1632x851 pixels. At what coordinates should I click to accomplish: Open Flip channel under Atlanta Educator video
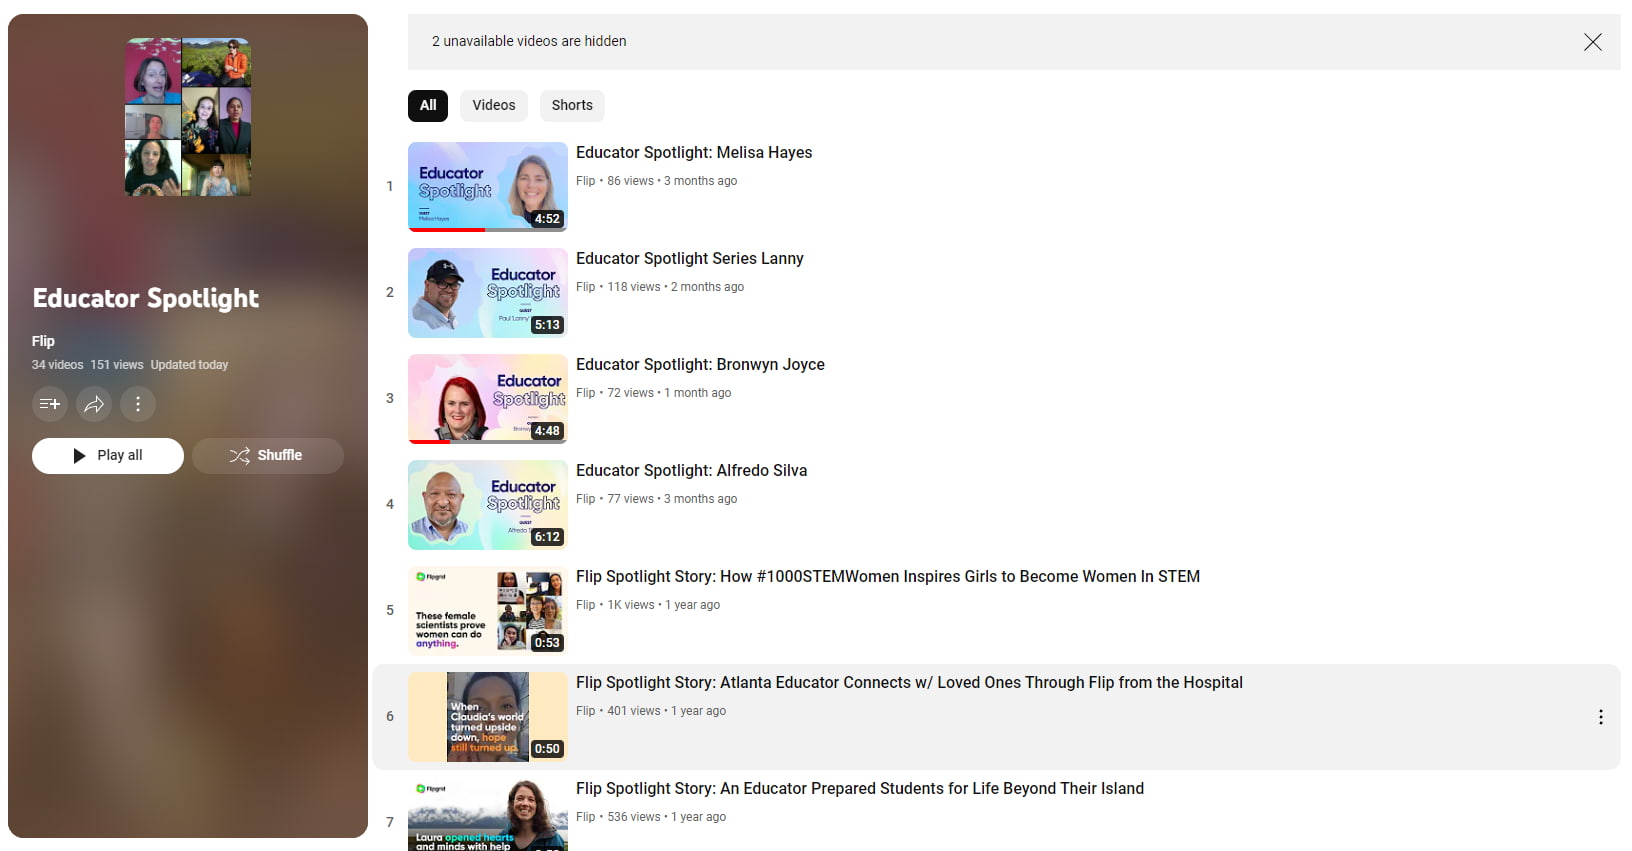tap(585, 711)
